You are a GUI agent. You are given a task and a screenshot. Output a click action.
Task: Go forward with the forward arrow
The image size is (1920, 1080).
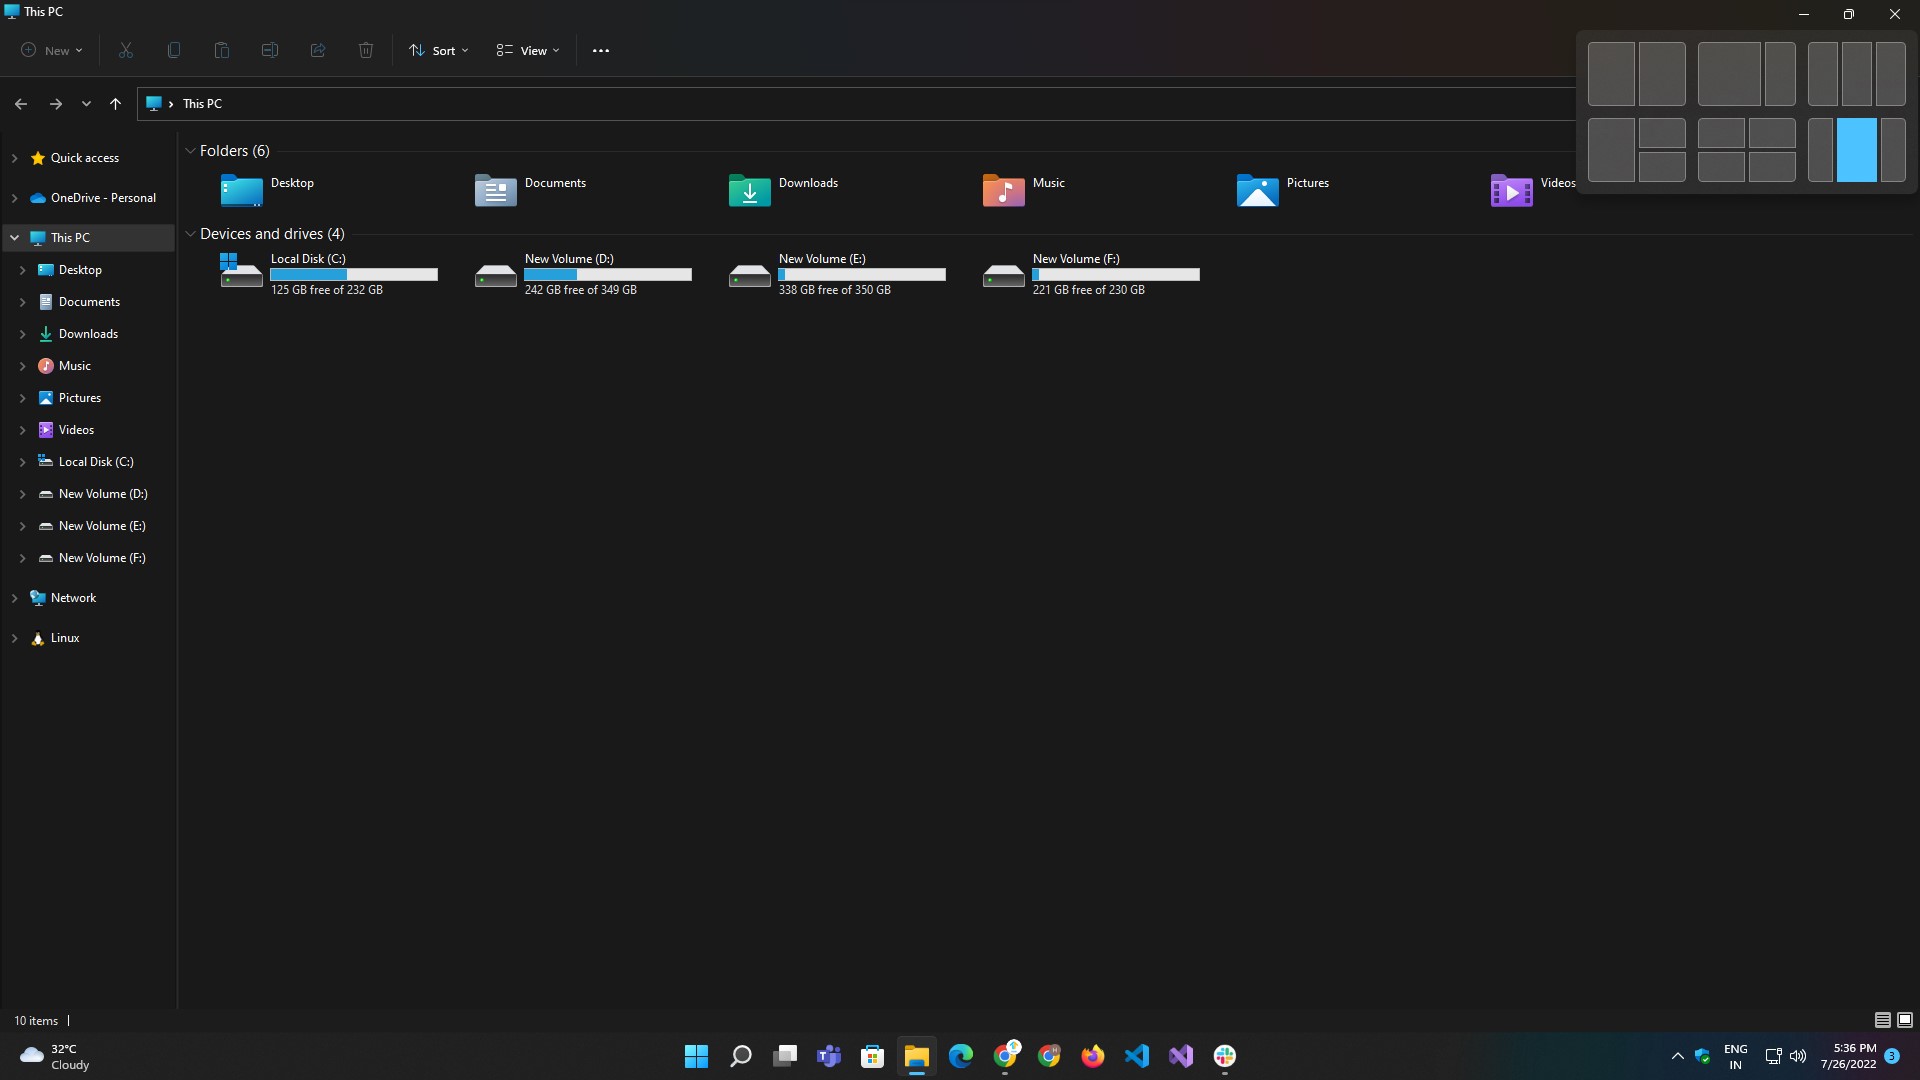(56, 104)
